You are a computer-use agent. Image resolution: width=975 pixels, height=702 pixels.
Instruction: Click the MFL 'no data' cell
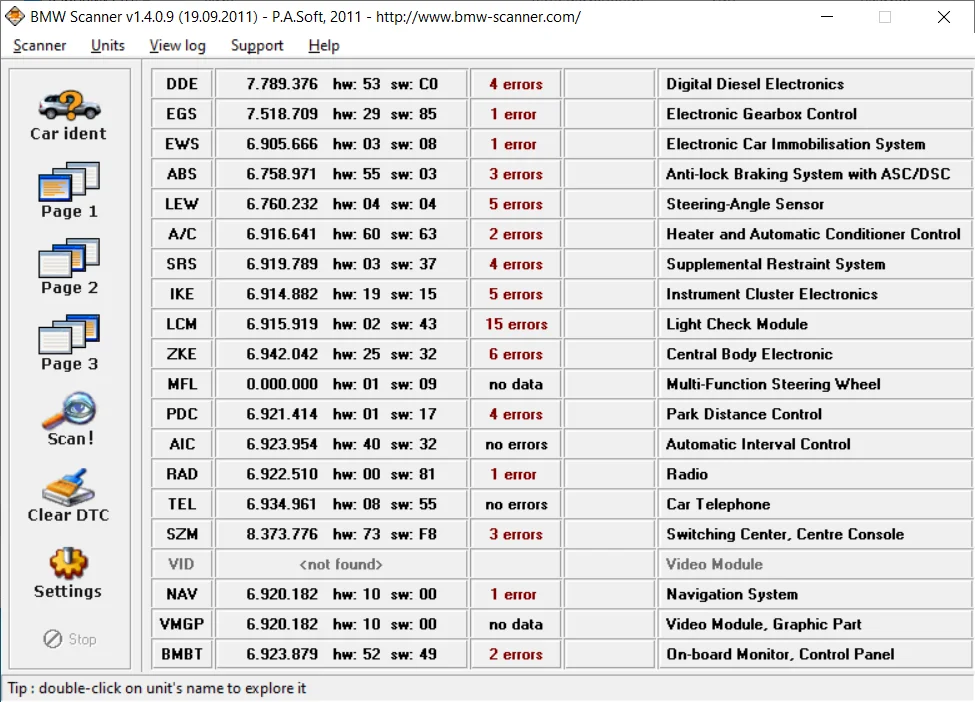[x=516, y=384]
